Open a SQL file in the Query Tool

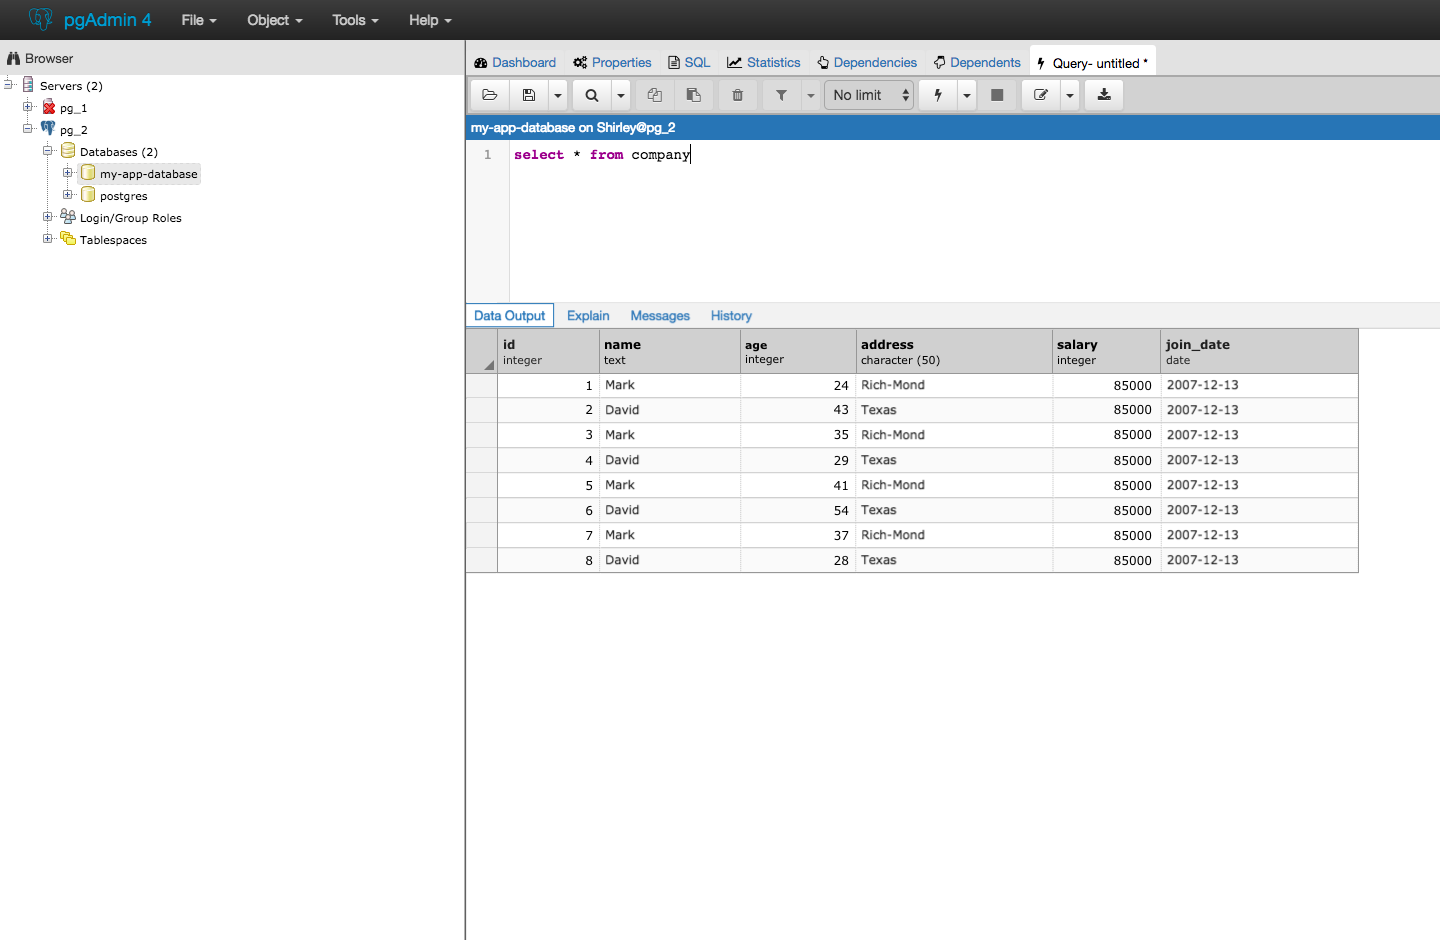tap(489, 94)
